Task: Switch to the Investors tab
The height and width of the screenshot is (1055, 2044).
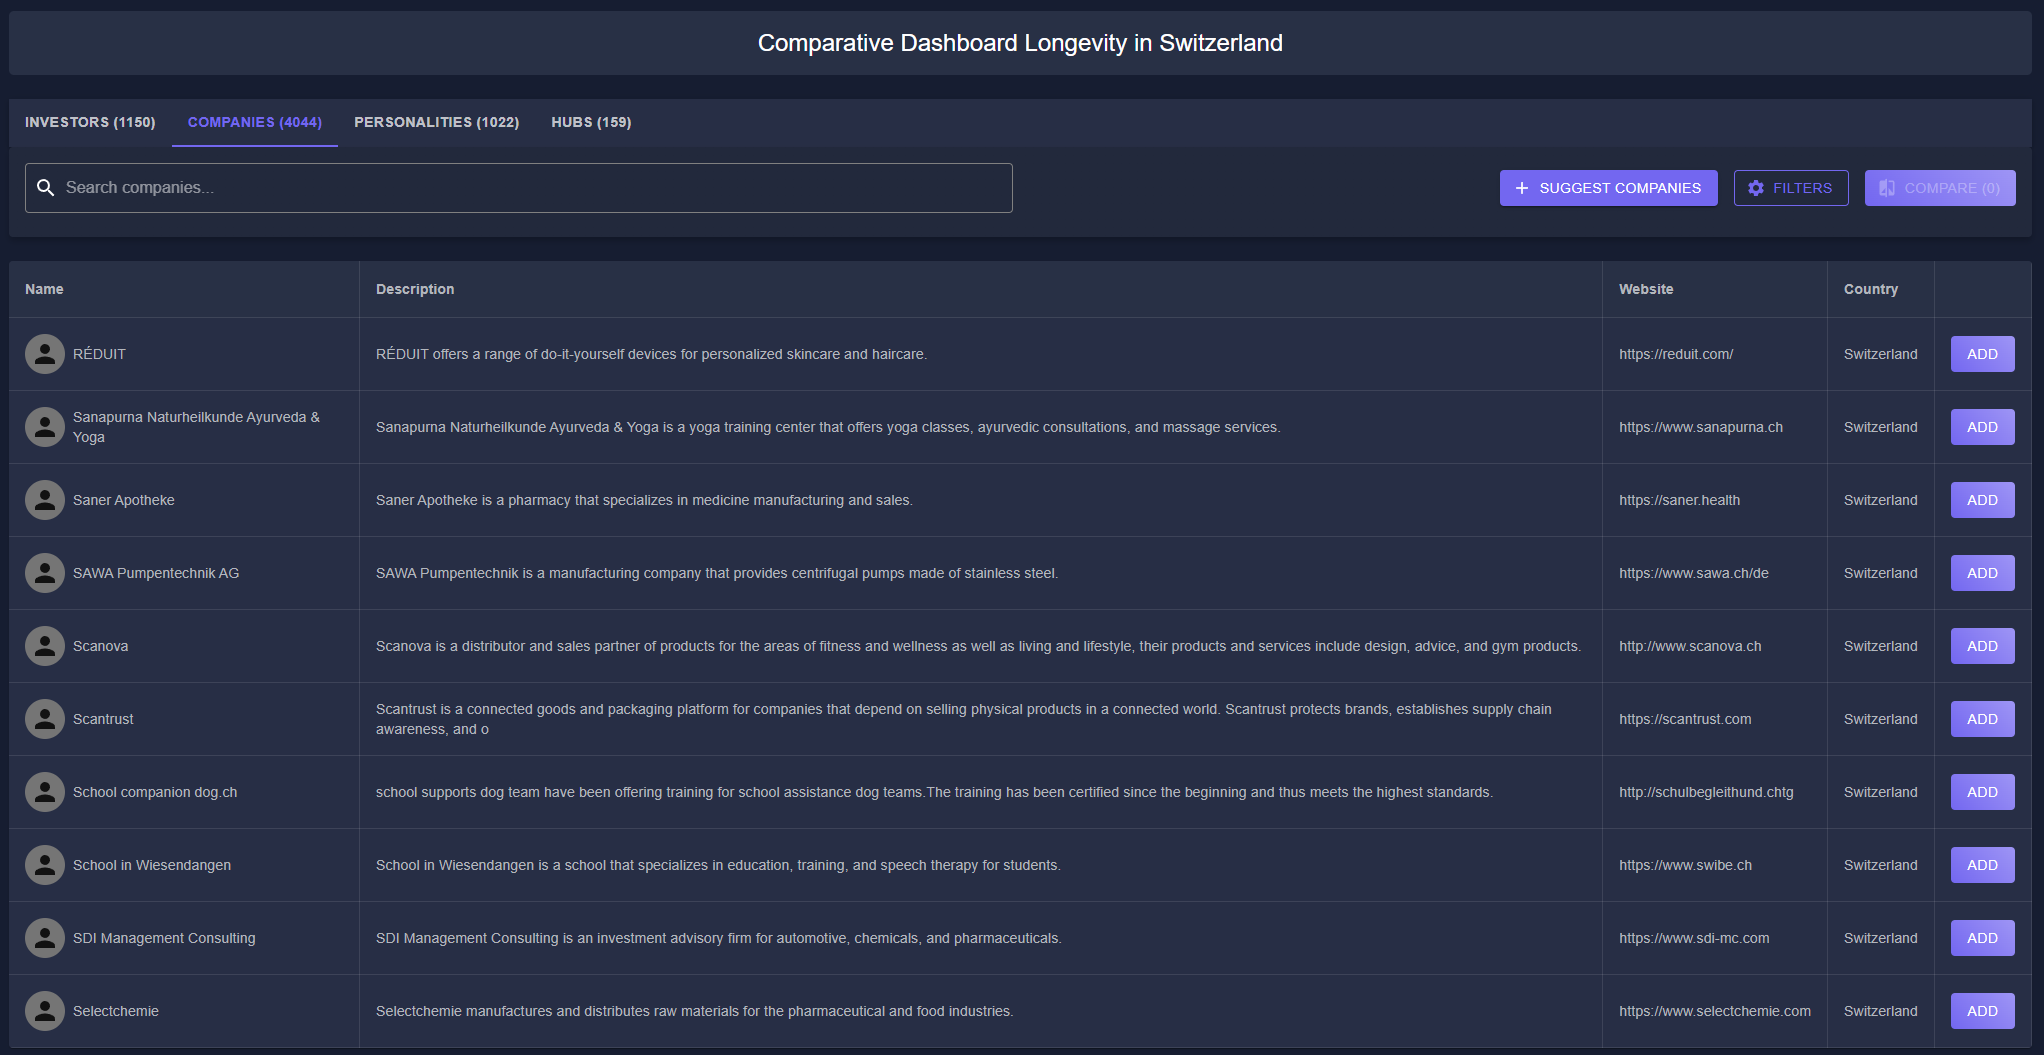Action: click(x=90, y=122)
